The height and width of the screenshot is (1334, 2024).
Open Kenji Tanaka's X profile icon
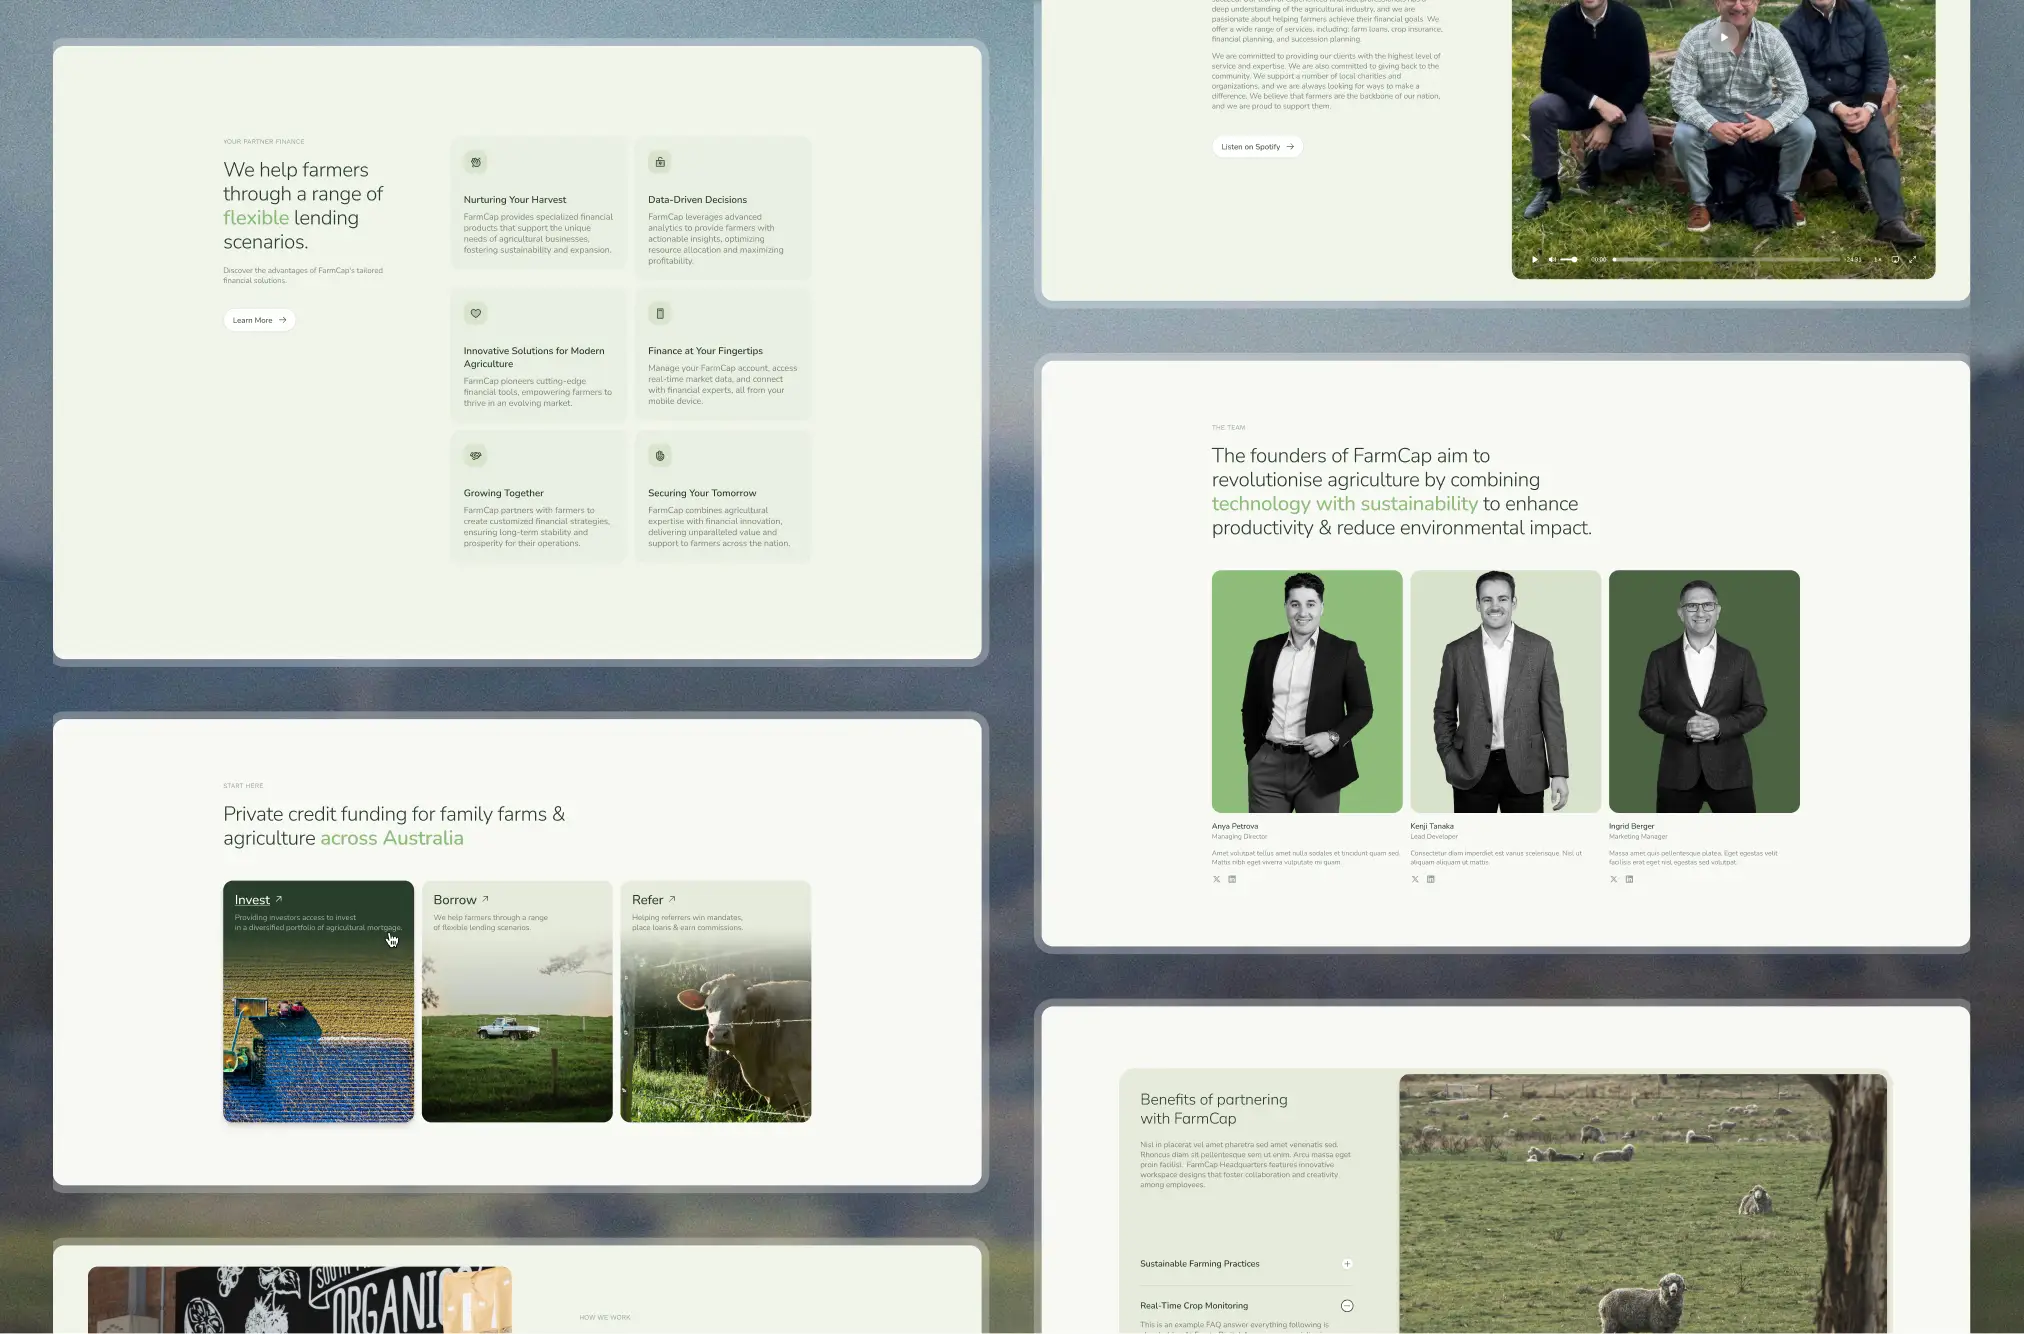(1415, 879)
